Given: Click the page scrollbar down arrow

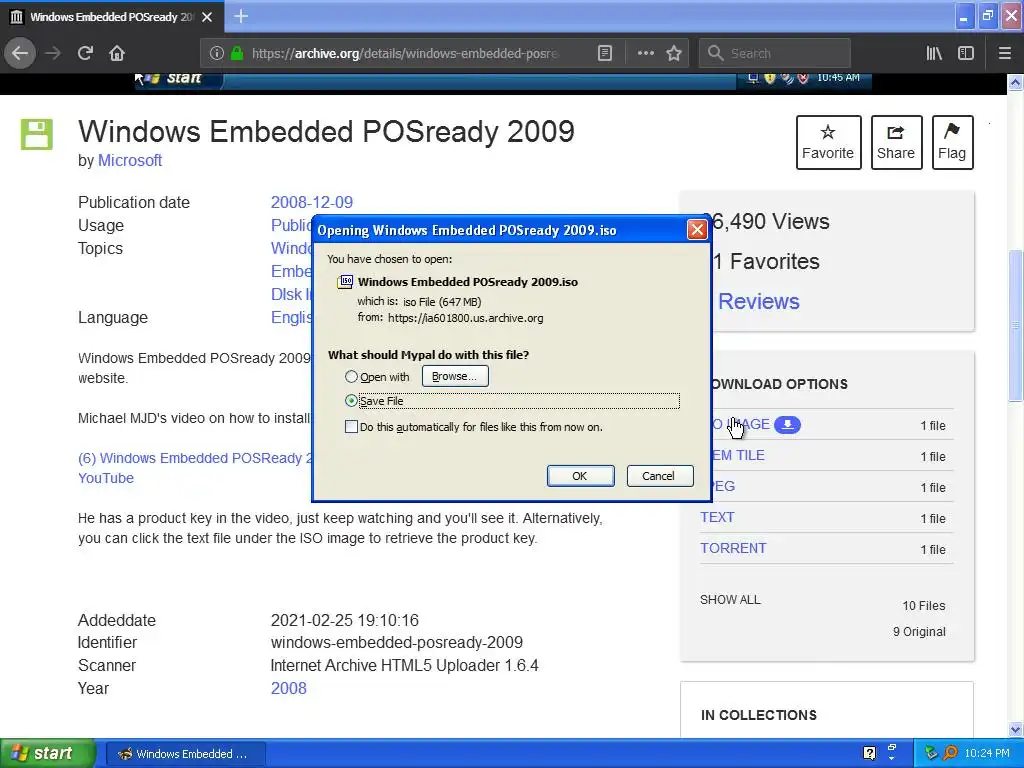Looking at the screenshot, I should (x=1015, y=729).
